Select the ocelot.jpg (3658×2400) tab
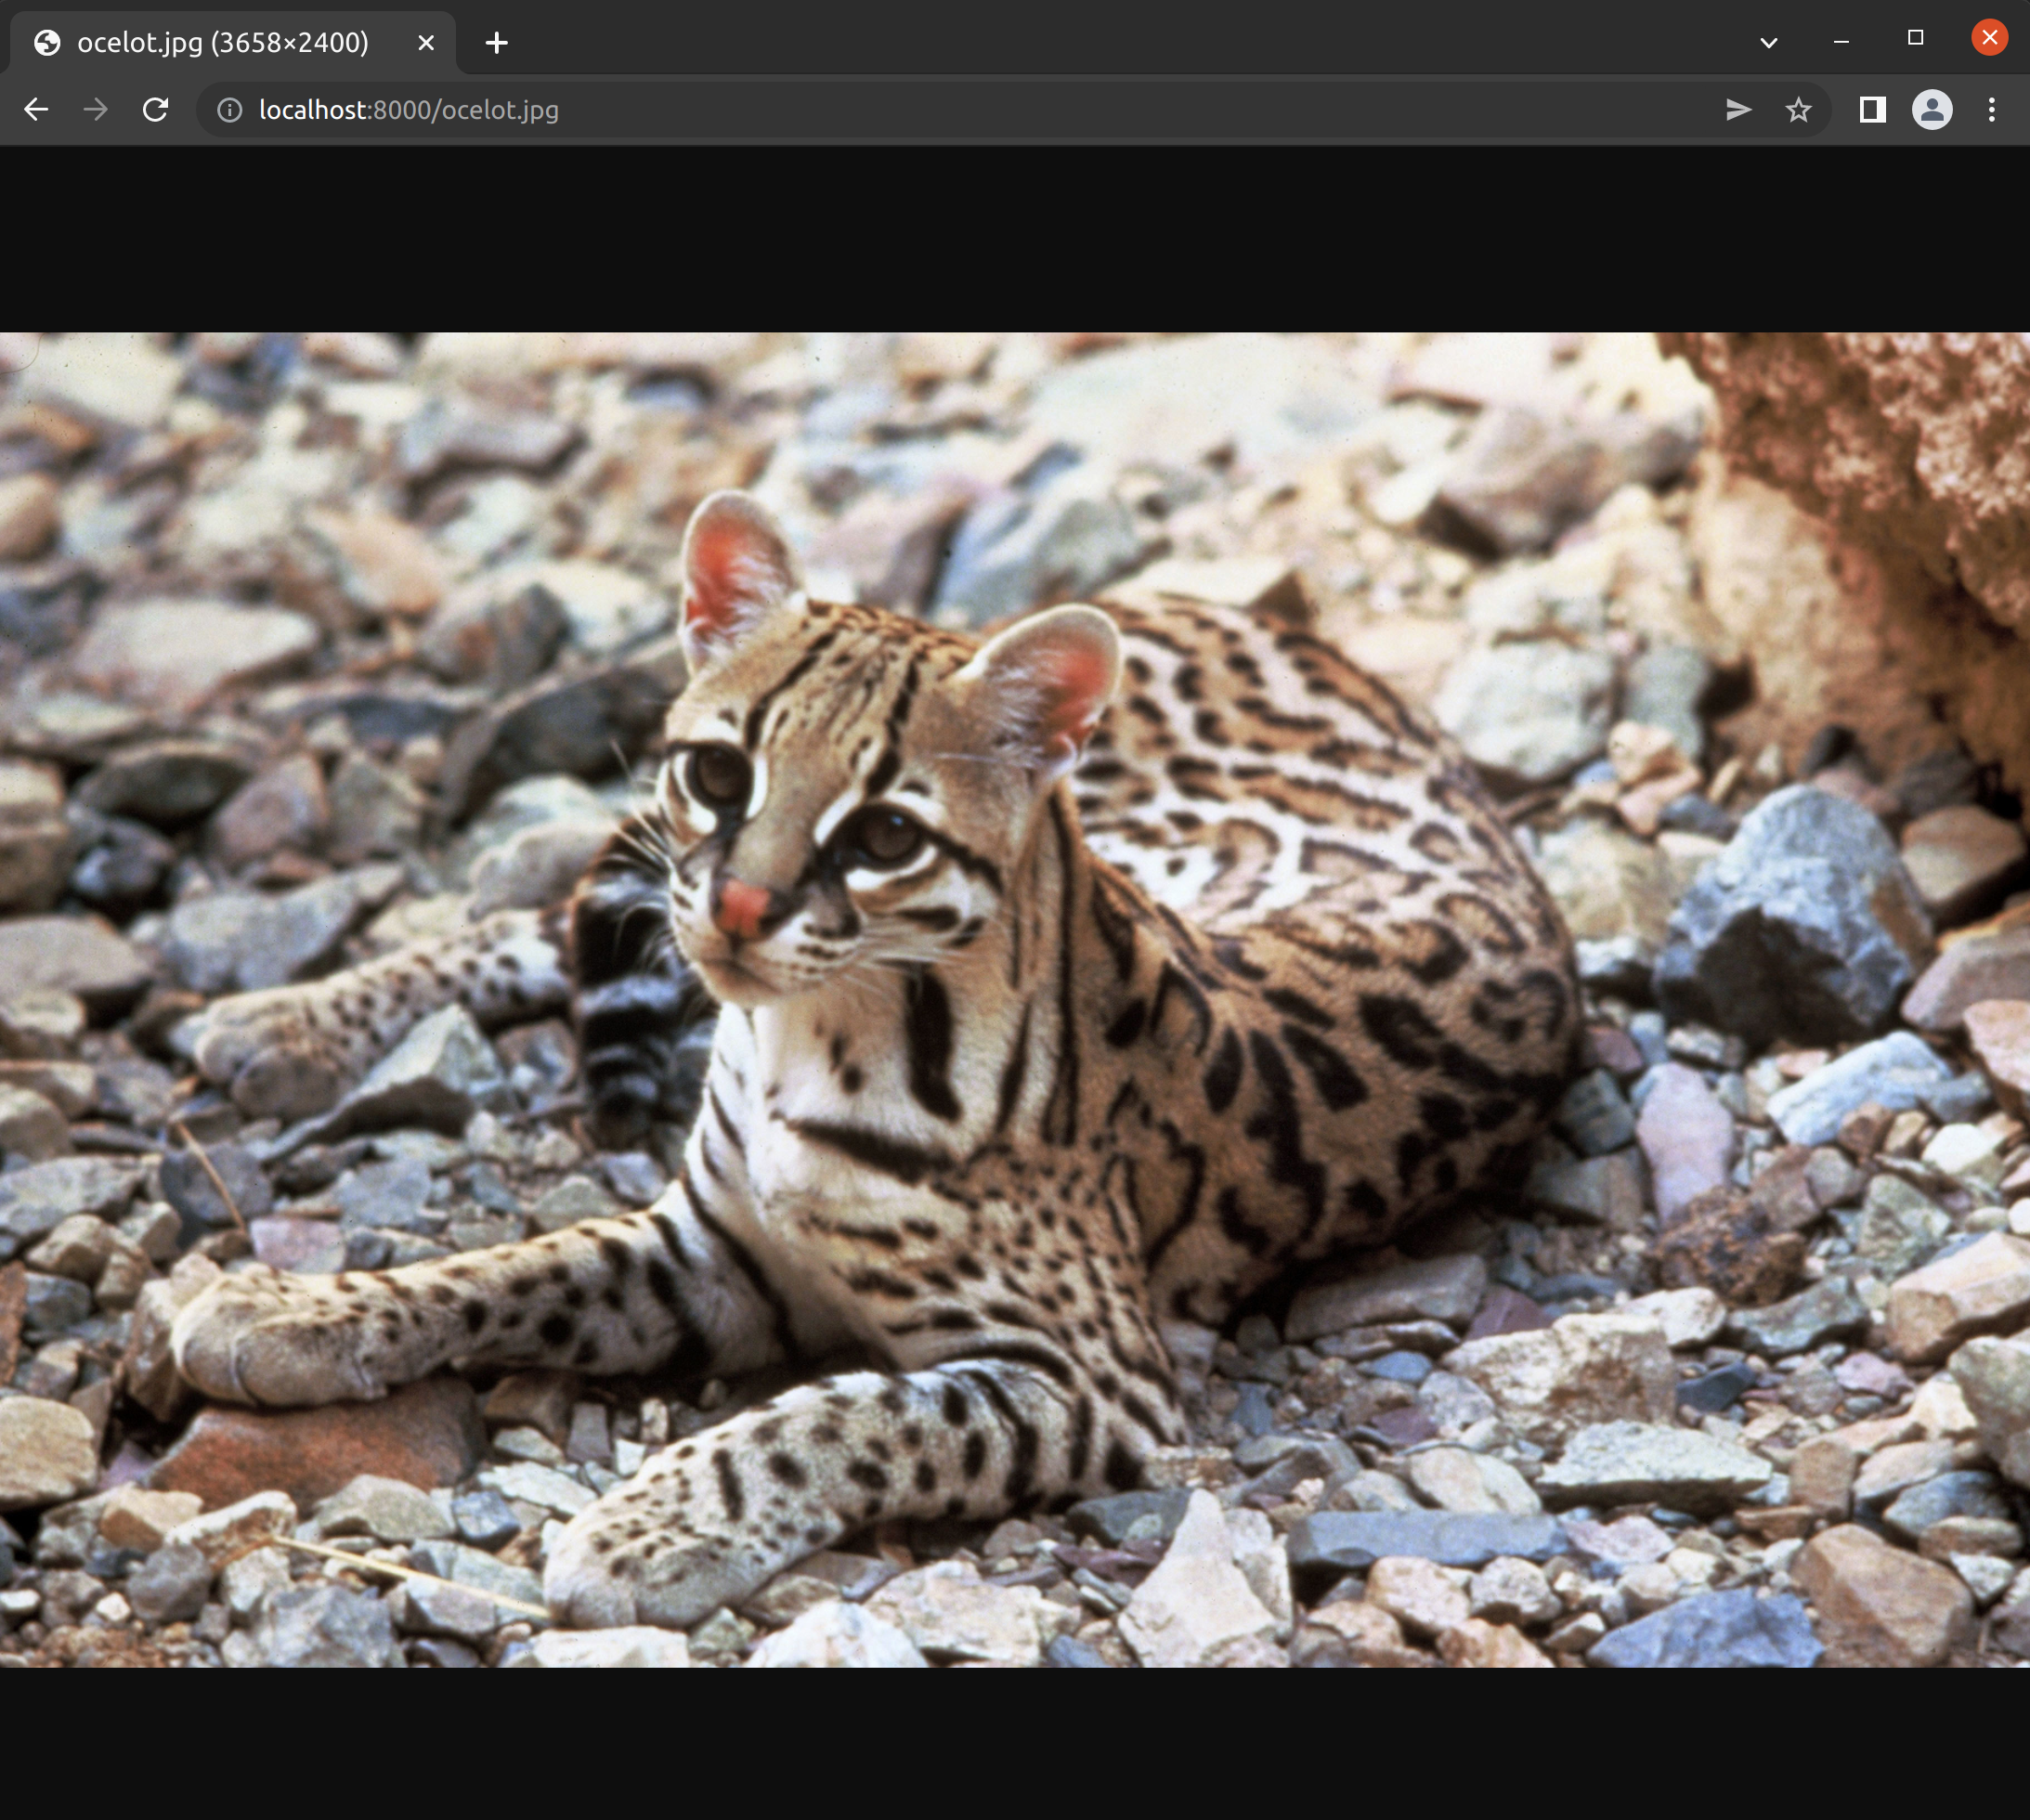This screenshot has width=2030, height=1820. (232, 43)
